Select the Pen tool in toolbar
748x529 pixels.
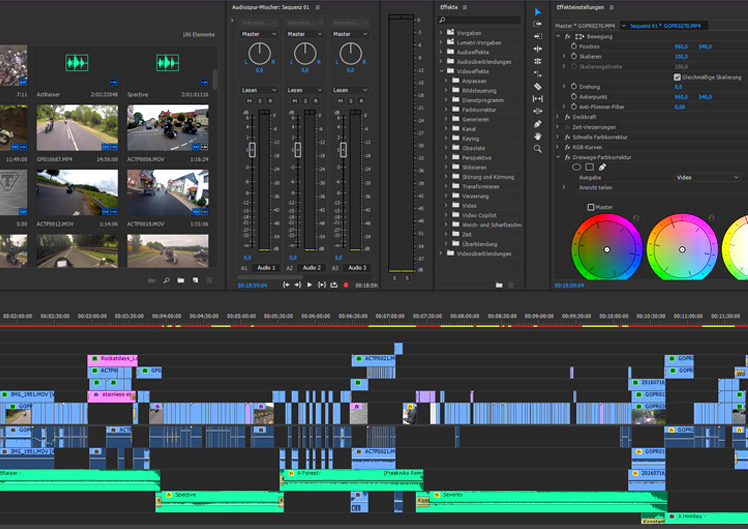pyautogui.click(x=537, y=124)
